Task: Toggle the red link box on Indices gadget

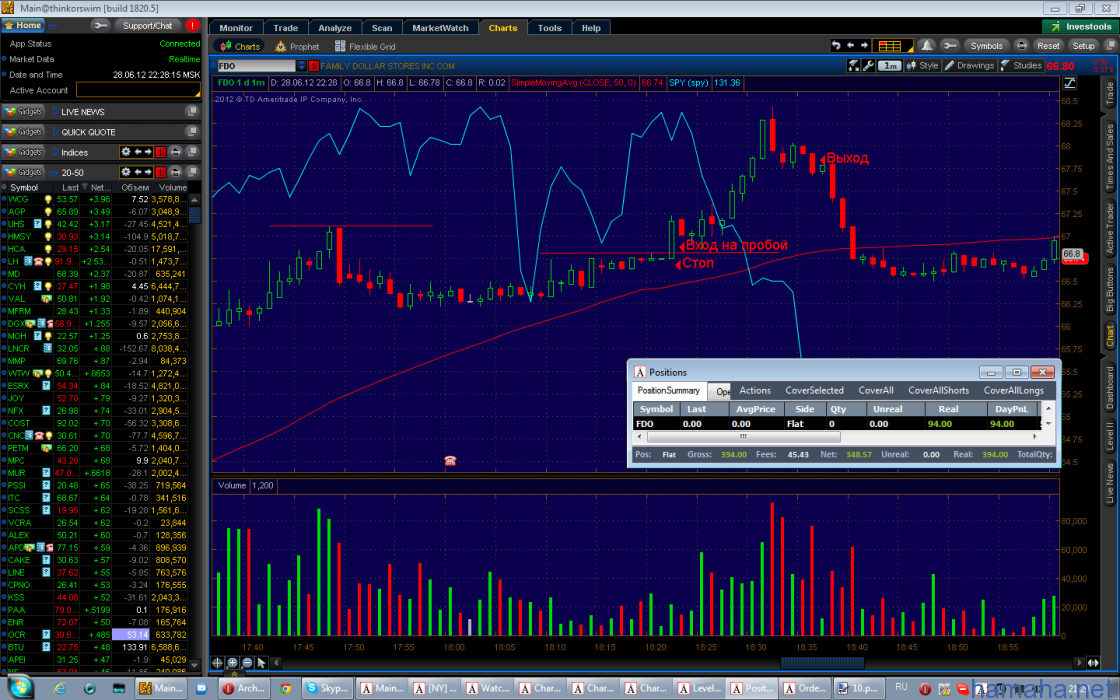Action: tap(161, 152)
